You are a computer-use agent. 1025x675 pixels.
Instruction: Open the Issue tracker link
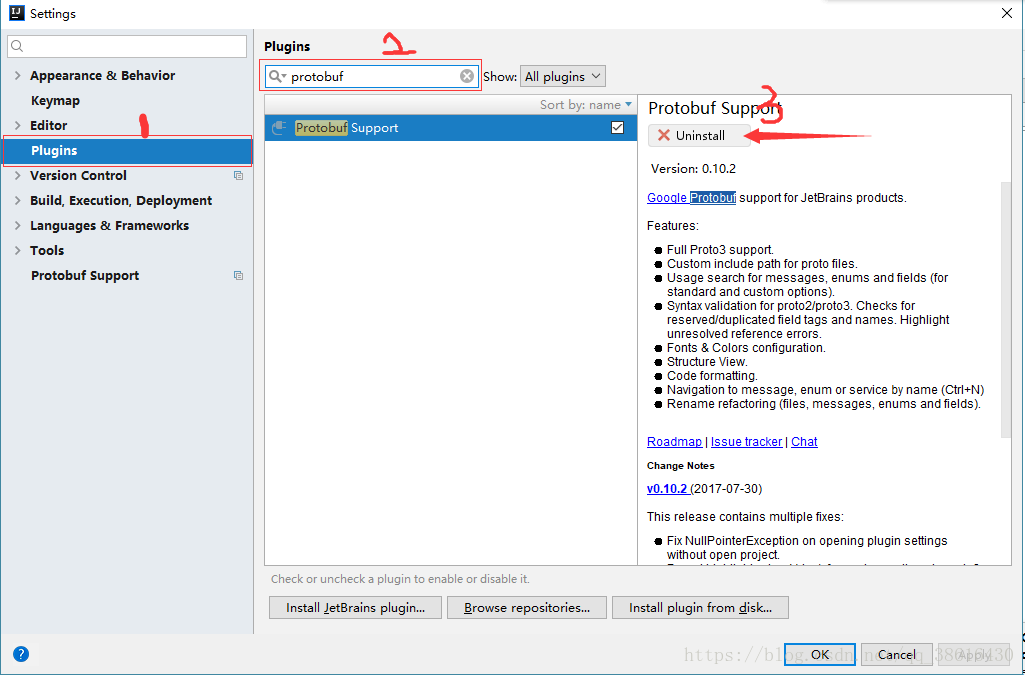point(747,442)
